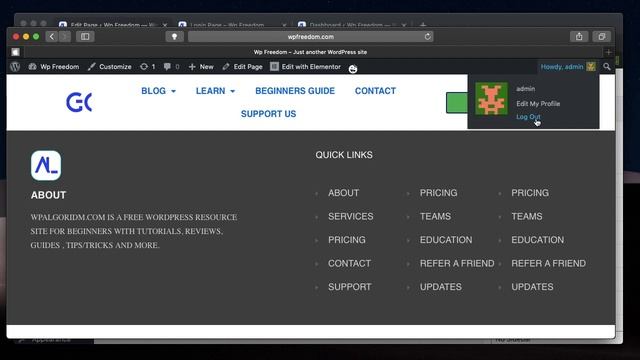Open Customize in admin bar
This screenshot has height=360, width=640.
[x=109, y=67]
